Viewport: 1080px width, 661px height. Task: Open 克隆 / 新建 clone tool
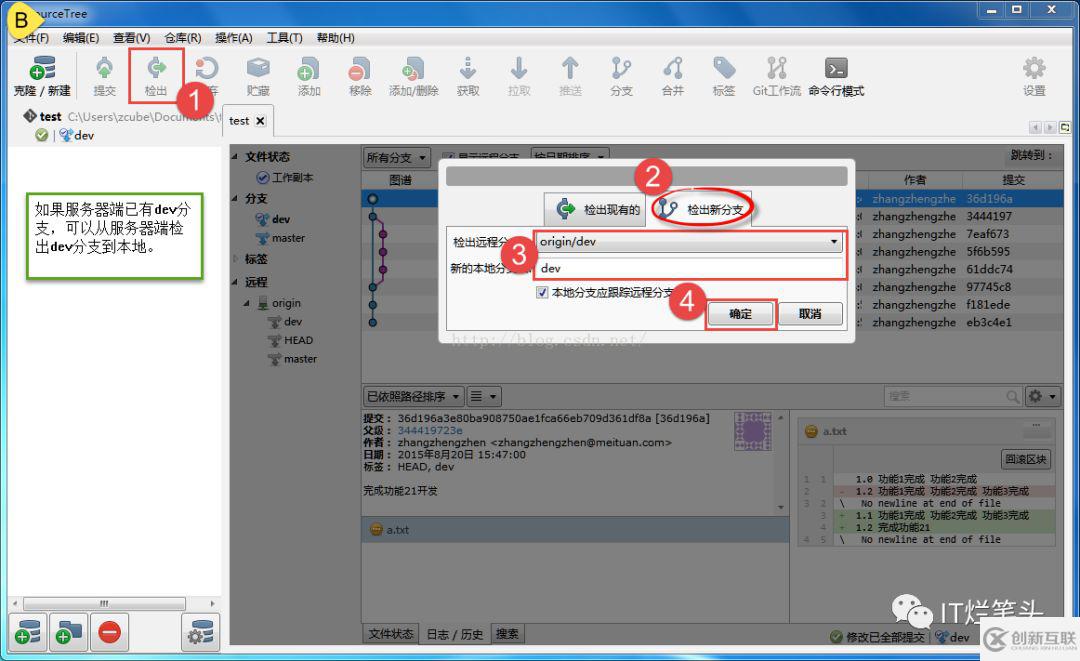pos(42,76)
